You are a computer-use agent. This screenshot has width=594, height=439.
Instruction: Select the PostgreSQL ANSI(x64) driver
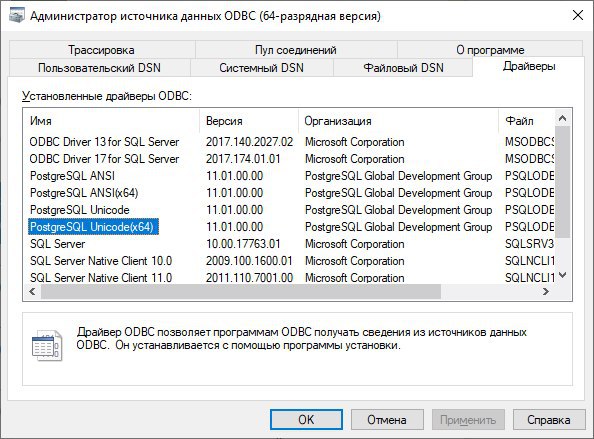(x=84, y=193)
